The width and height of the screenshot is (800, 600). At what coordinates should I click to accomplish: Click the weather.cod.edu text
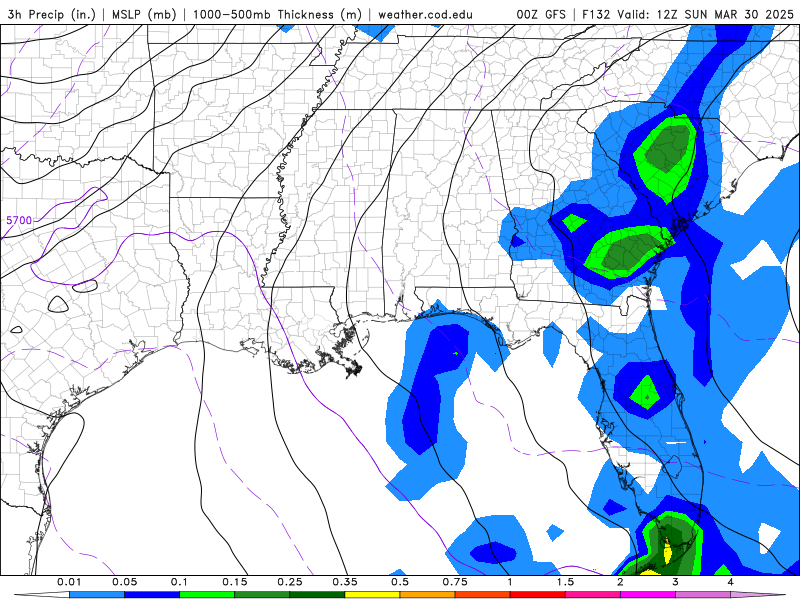click(x=425, y=15)
